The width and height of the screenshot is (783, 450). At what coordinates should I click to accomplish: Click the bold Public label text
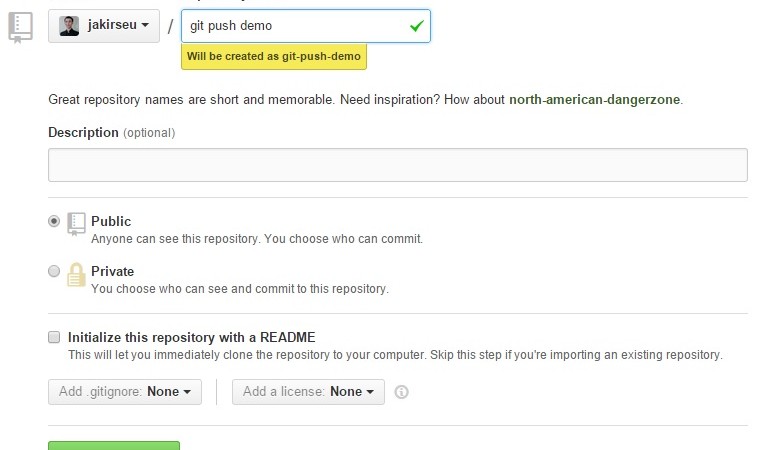pos(111,221)
